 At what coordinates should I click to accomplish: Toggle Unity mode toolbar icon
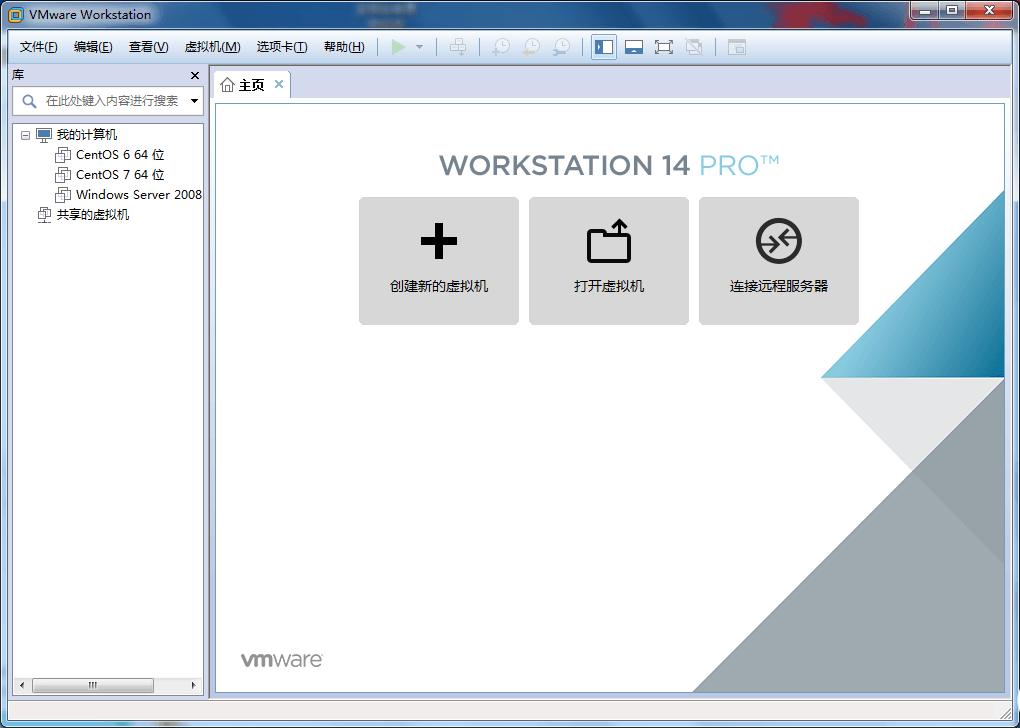coord(694,47)
